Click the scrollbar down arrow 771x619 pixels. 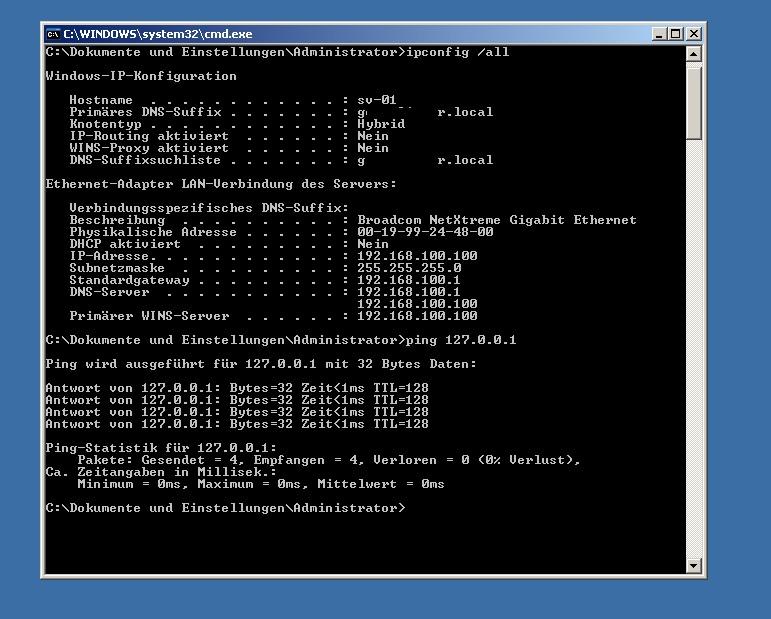tap(694, 565)
